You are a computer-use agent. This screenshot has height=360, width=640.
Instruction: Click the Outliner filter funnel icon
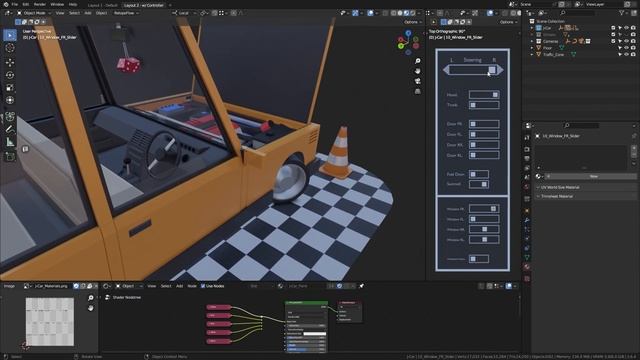tap(622, 13)
